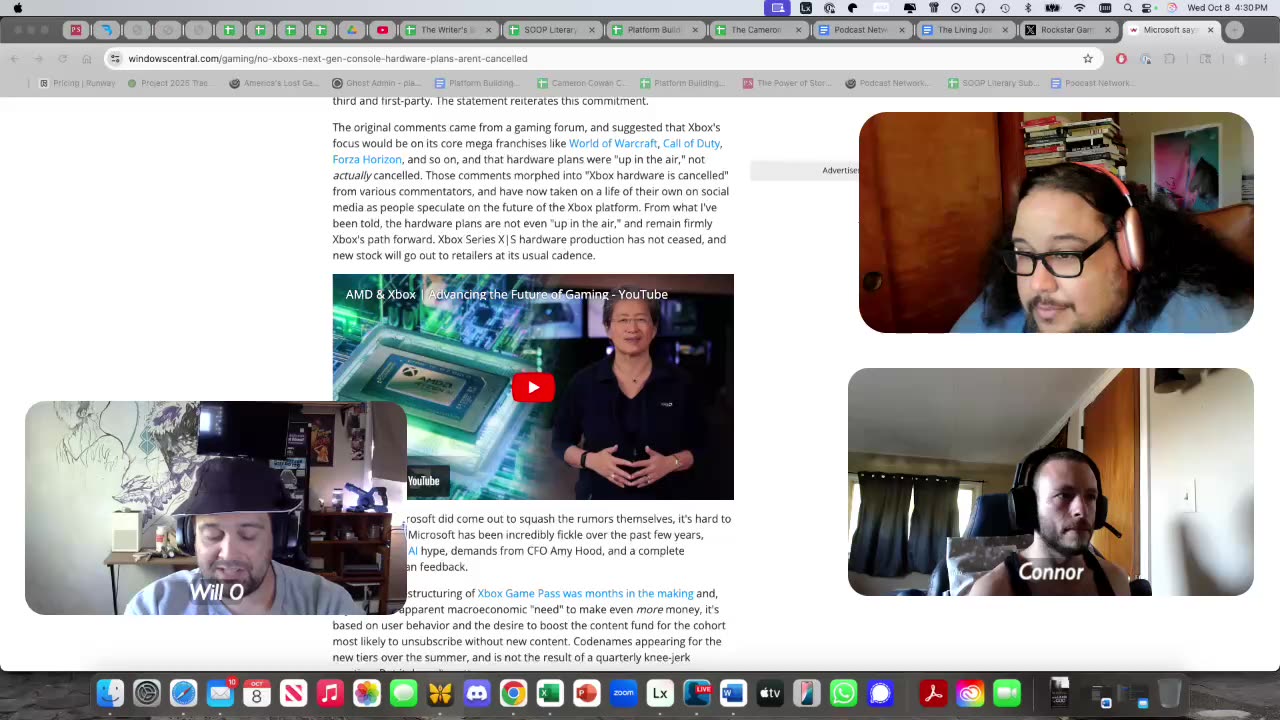Play the AMD & Xbox YouTube video
1280x720 pixels.
(x=533, y=387)
